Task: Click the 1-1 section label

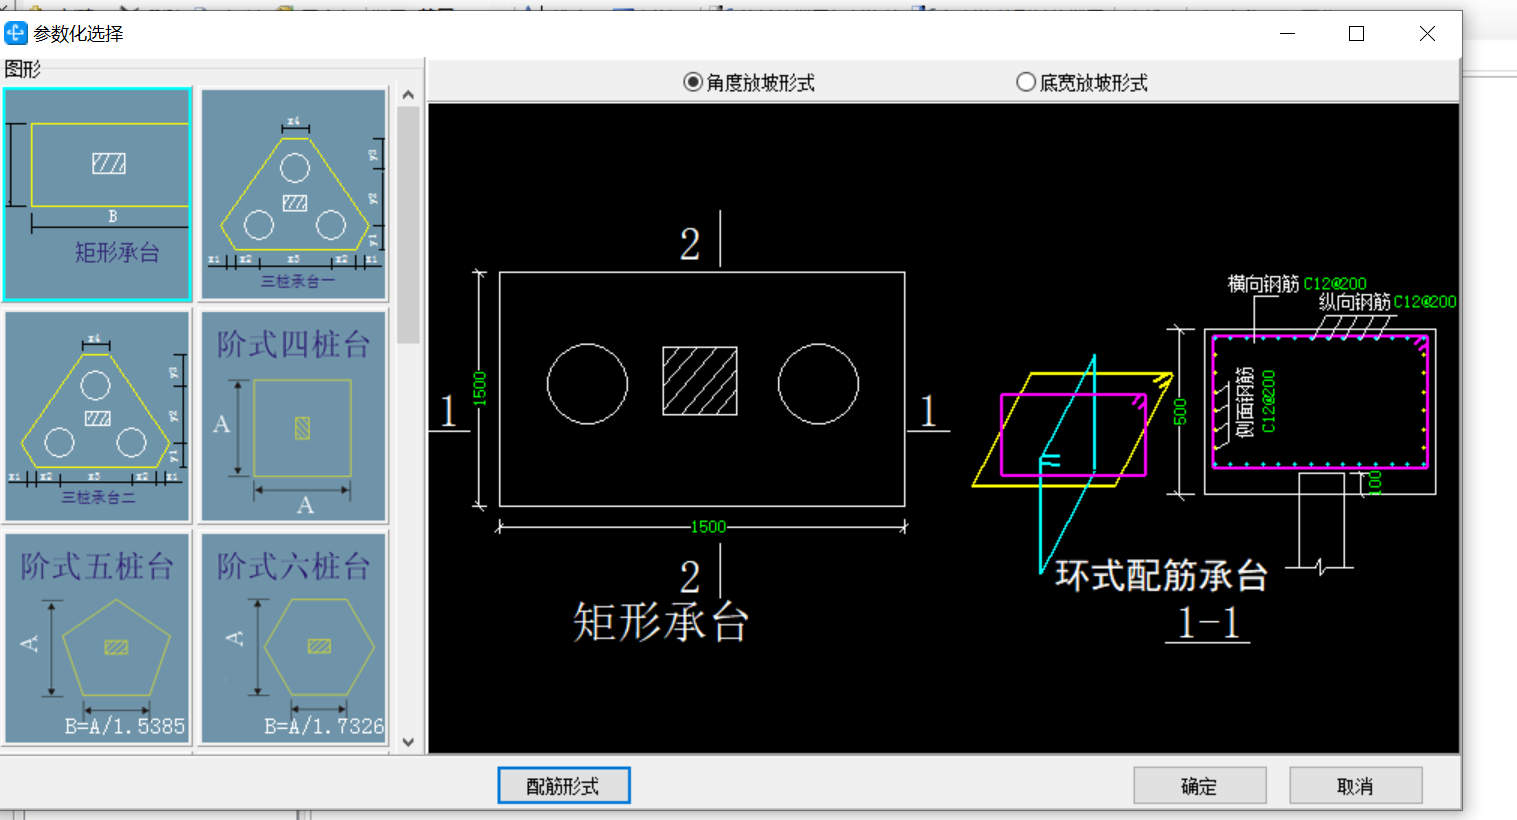Action: (x=1208, y=623)
